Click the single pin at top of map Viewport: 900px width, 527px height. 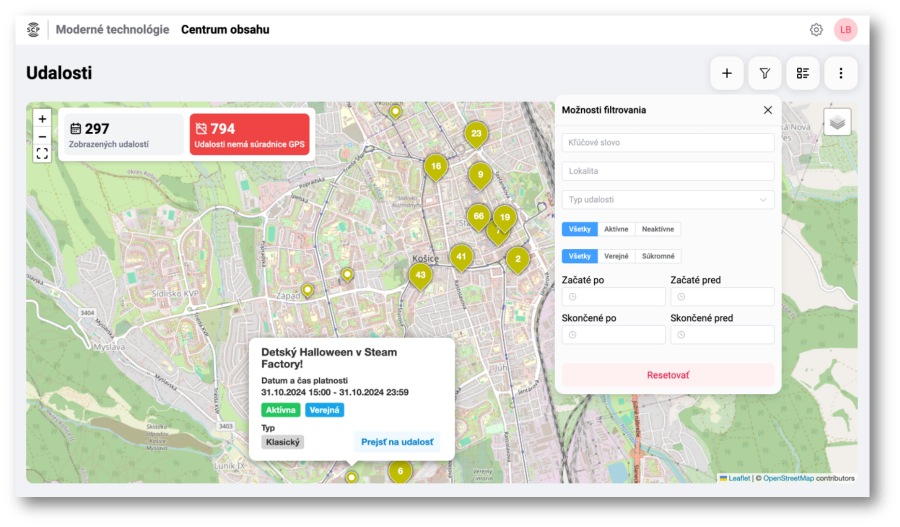pos(395,111)
